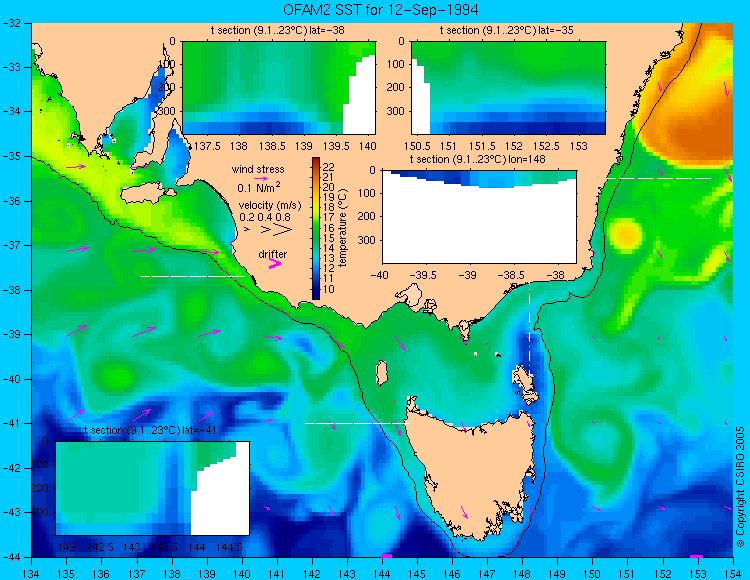Viewport: 750px width, 580px height.
Task: Click the '137.5' tick in lat=-38 inset
Action: (208, 146)
